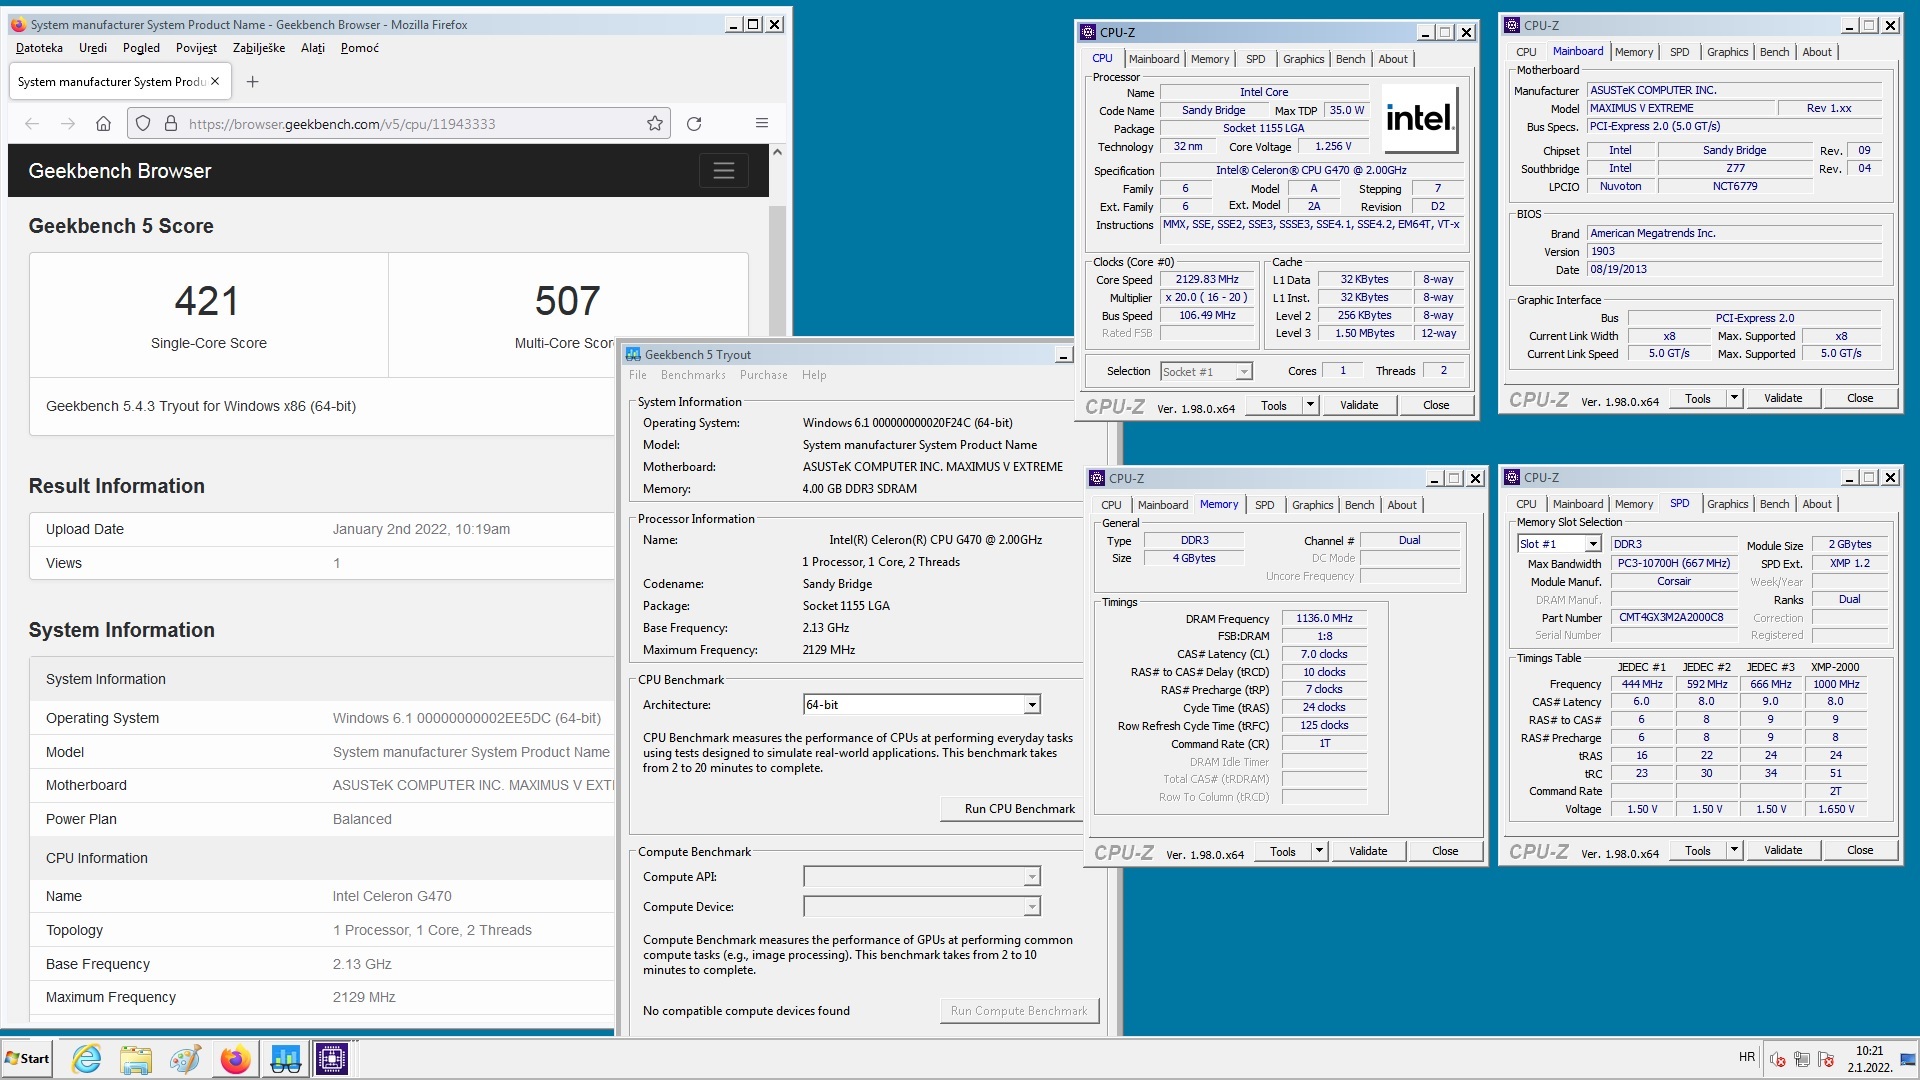
Task: Click Tools button in CPU-Z Memory window
Action: coord(1282,851)
